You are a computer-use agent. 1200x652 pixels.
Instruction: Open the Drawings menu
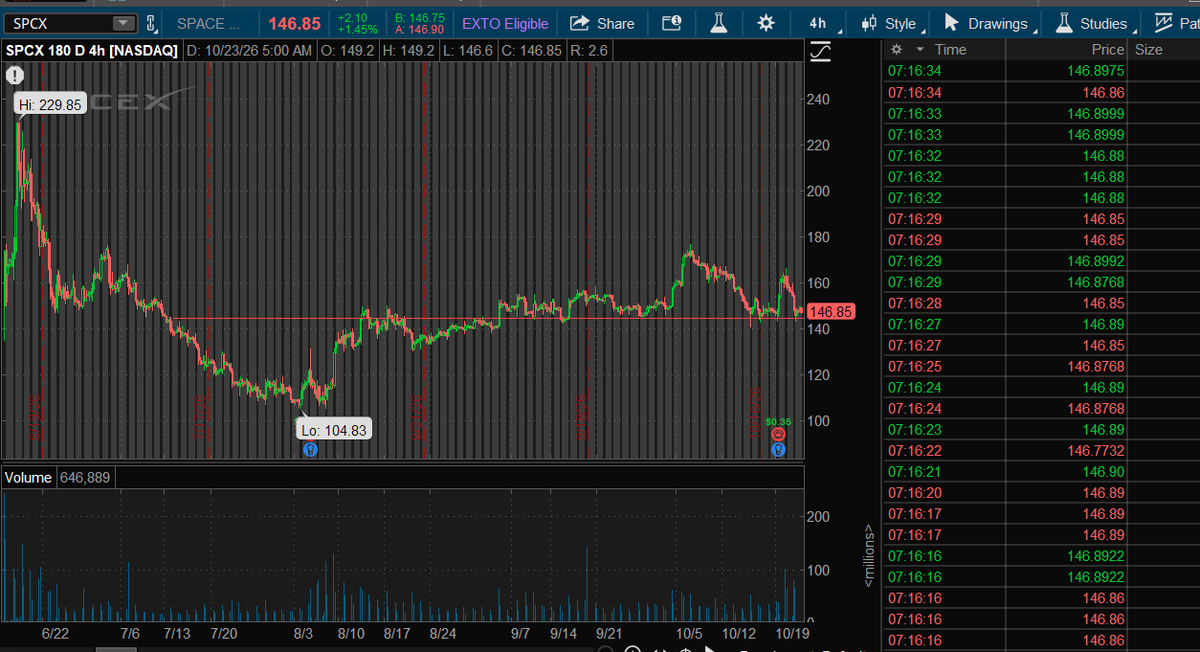click(x=985, y=23)
